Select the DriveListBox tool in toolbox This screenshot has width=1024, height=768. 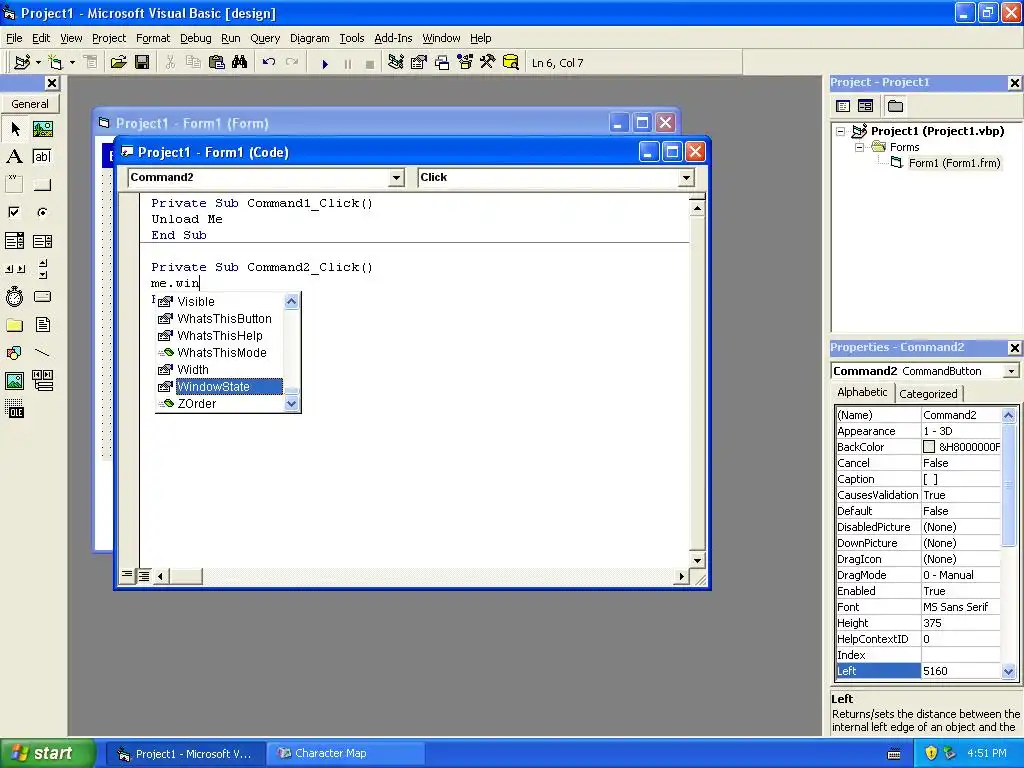(x=42, y=297)
